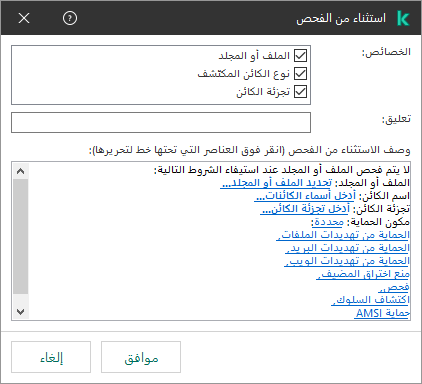This screenshot has height=384, width=422.
Task: Open the help question mark icon
Action: [70, 18]
